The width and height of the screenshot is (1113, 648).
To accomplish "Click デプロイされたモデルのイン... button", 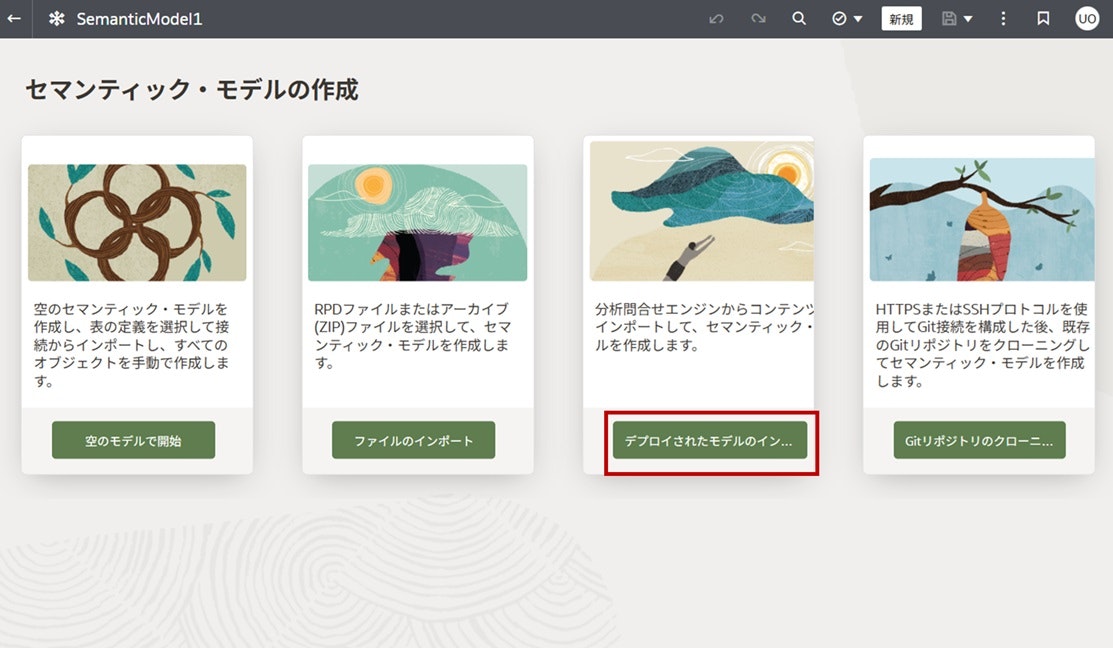I will tap(710, 440).
